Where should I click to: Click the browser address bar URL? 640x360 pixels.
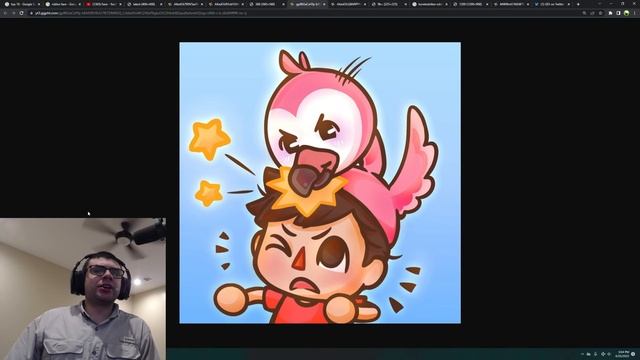click(141, 13)
